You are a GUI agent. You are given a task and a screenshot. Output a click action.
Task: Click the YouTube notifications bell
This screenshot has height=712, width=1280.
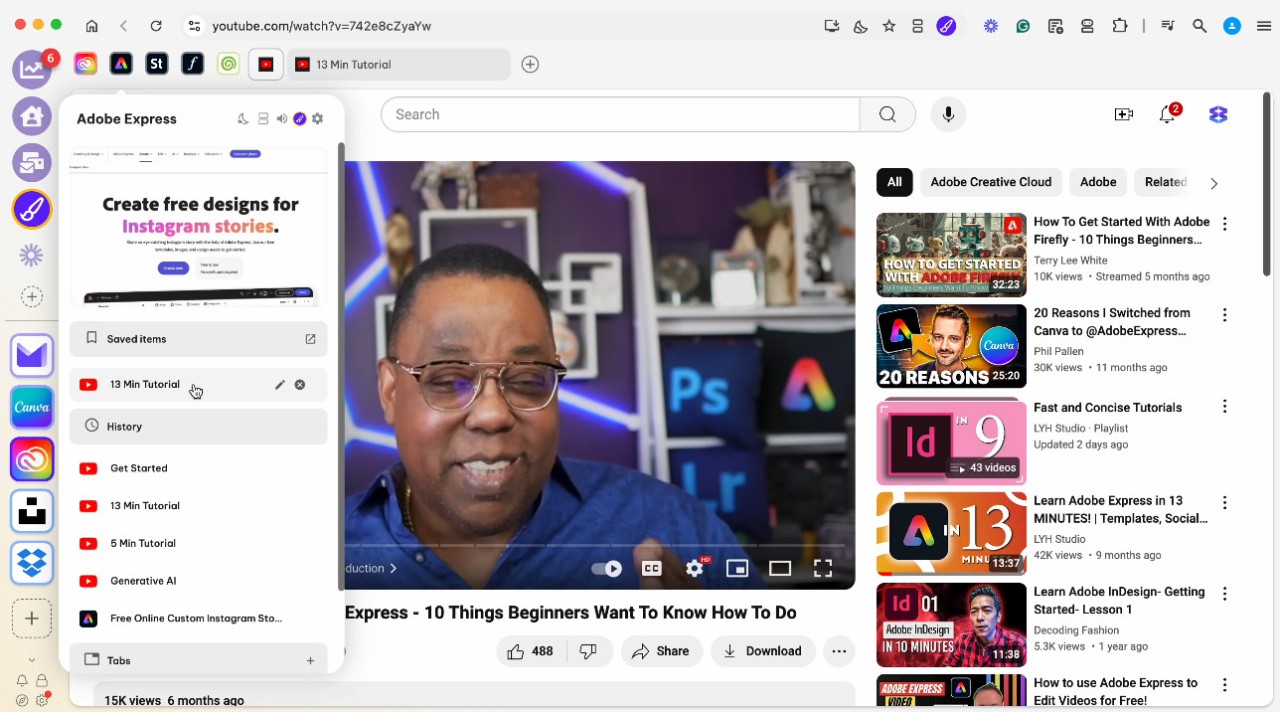click(1167, 115)
